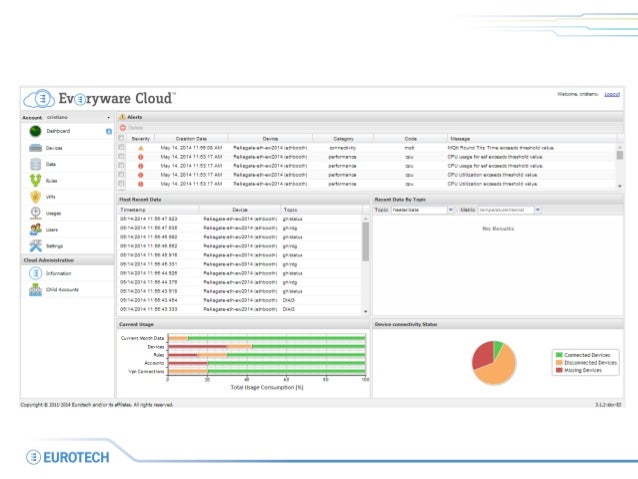Open the Metric dropdown arrow
This screenshot has width=638, height=479.
pos(538,210)
